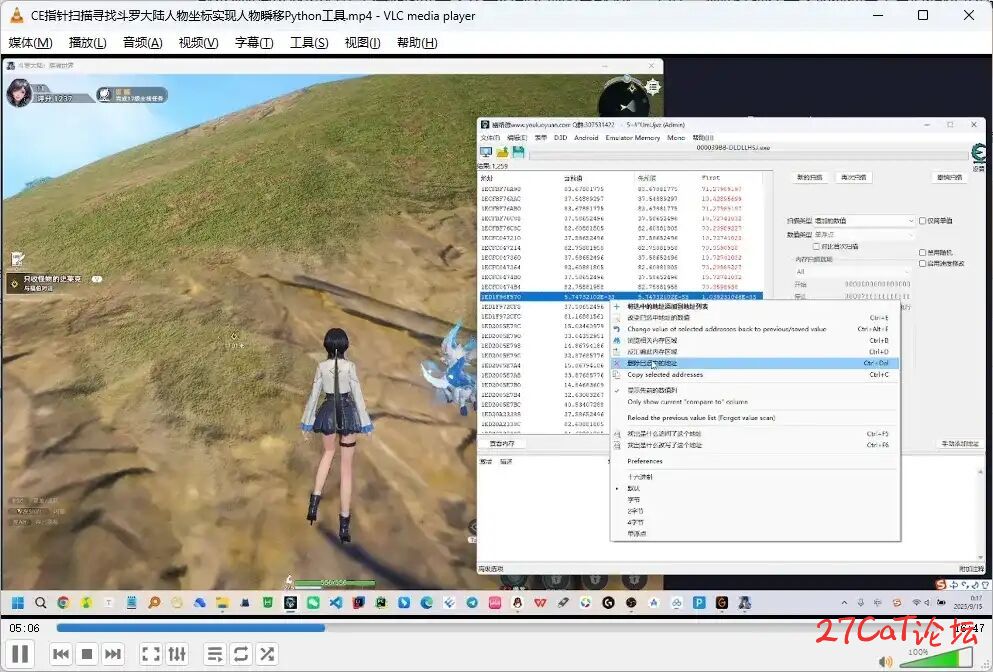Open Edge browser taskbar icon
993x672 pixels.
point(426,602)
